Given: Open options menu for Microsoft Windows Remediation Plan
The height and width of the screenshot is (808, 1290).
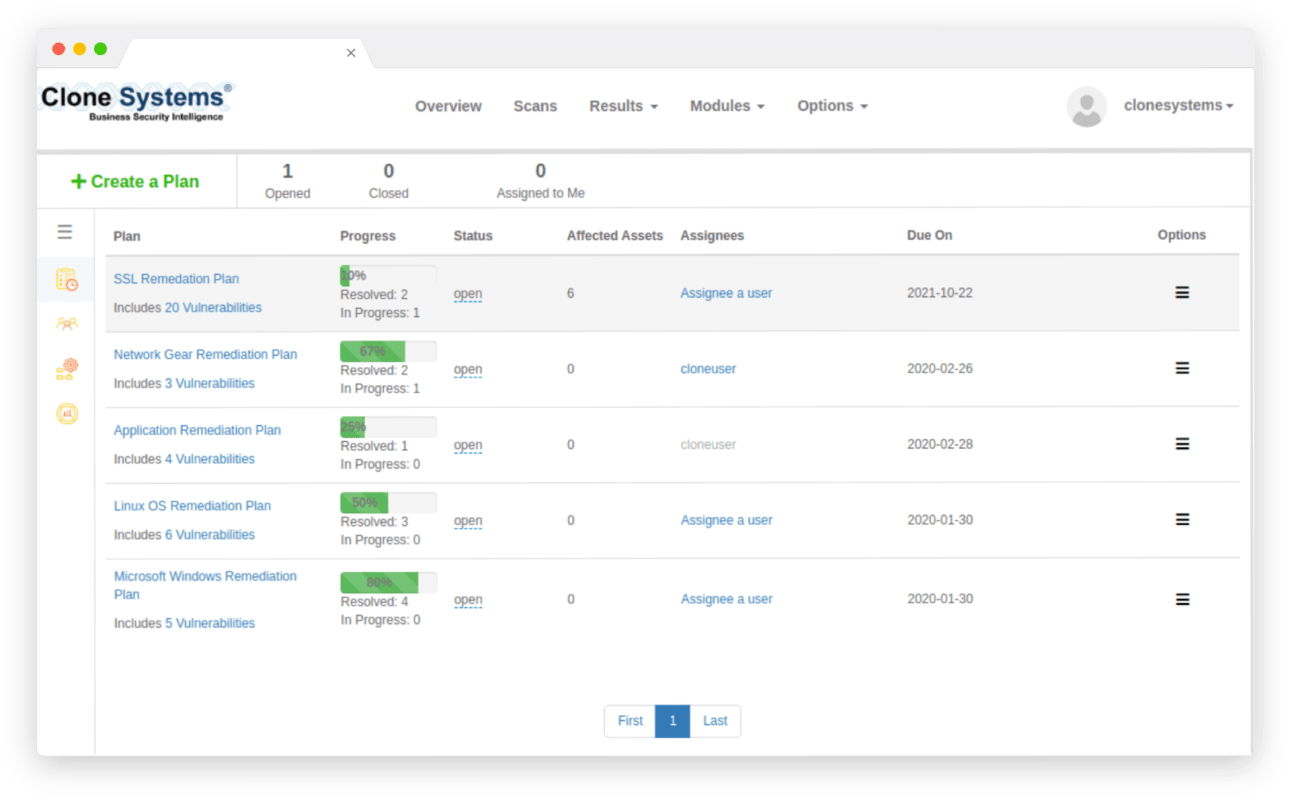Looking at the screenshot, I should point(1182,599).
